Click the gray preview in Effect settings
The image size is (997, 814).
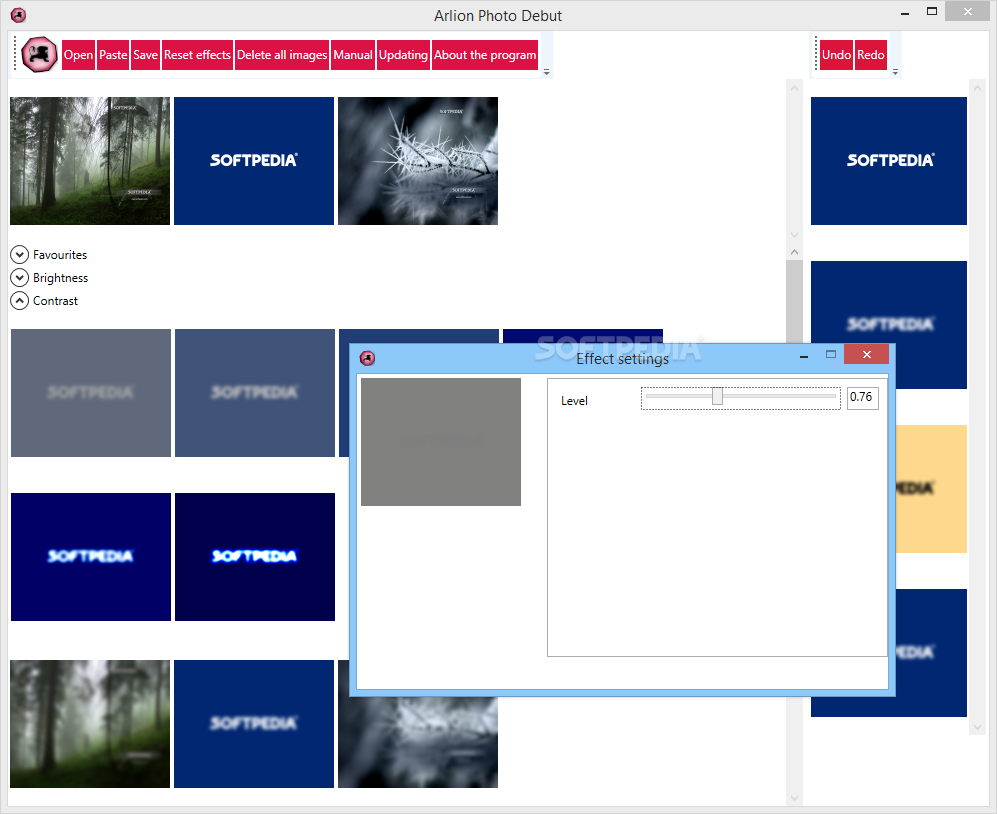pyautogui.click(x=441, y=442)
